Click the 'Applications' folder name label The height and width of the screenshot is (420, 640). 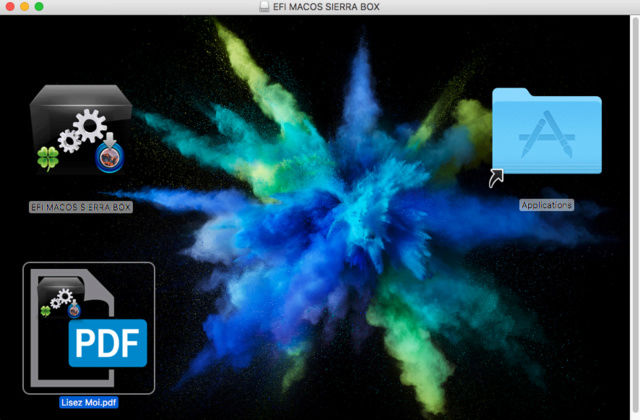pos(547,205)
